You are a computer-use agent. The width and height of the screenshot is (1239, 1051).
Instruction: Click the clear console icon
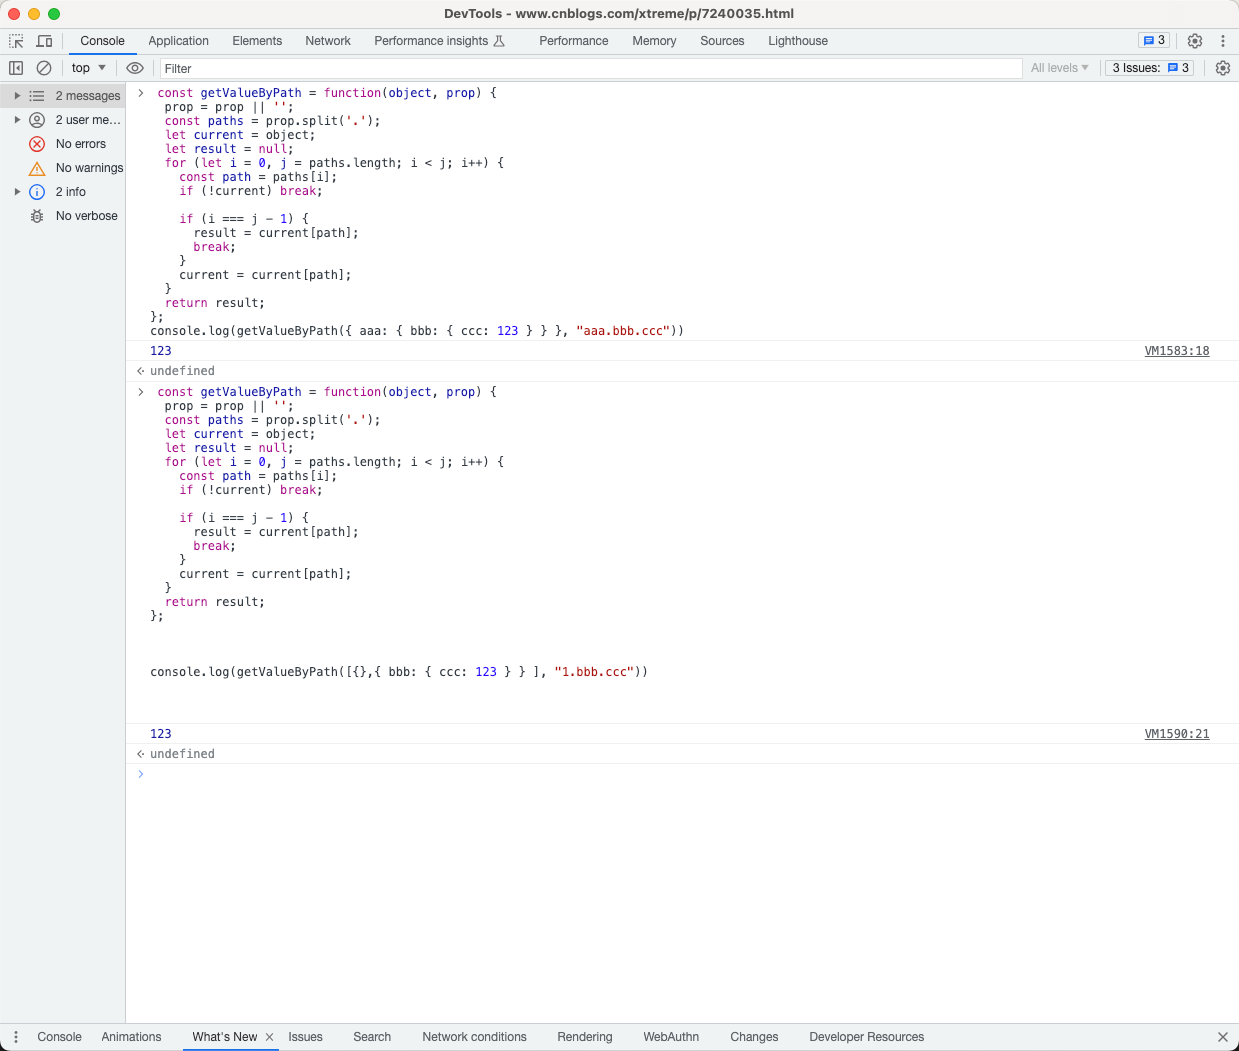coord(44,68)
